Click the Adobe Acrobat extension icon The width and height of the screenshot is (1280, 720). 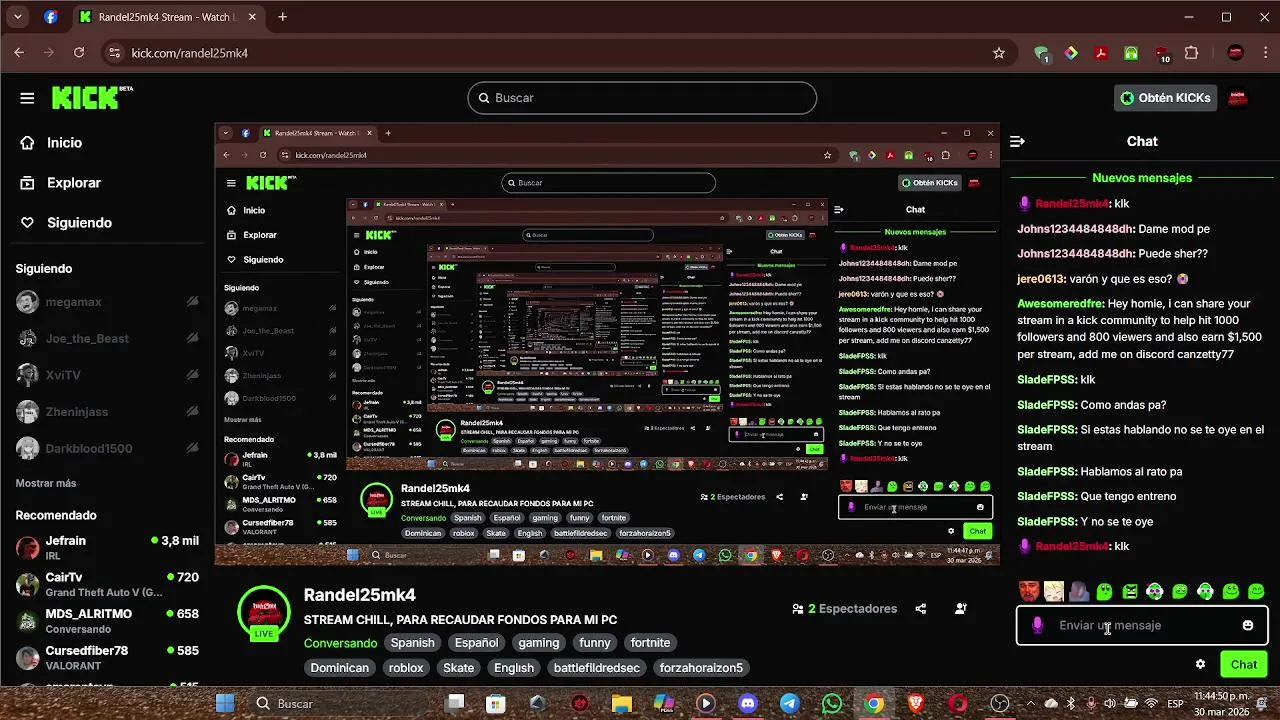point(1101,53)
